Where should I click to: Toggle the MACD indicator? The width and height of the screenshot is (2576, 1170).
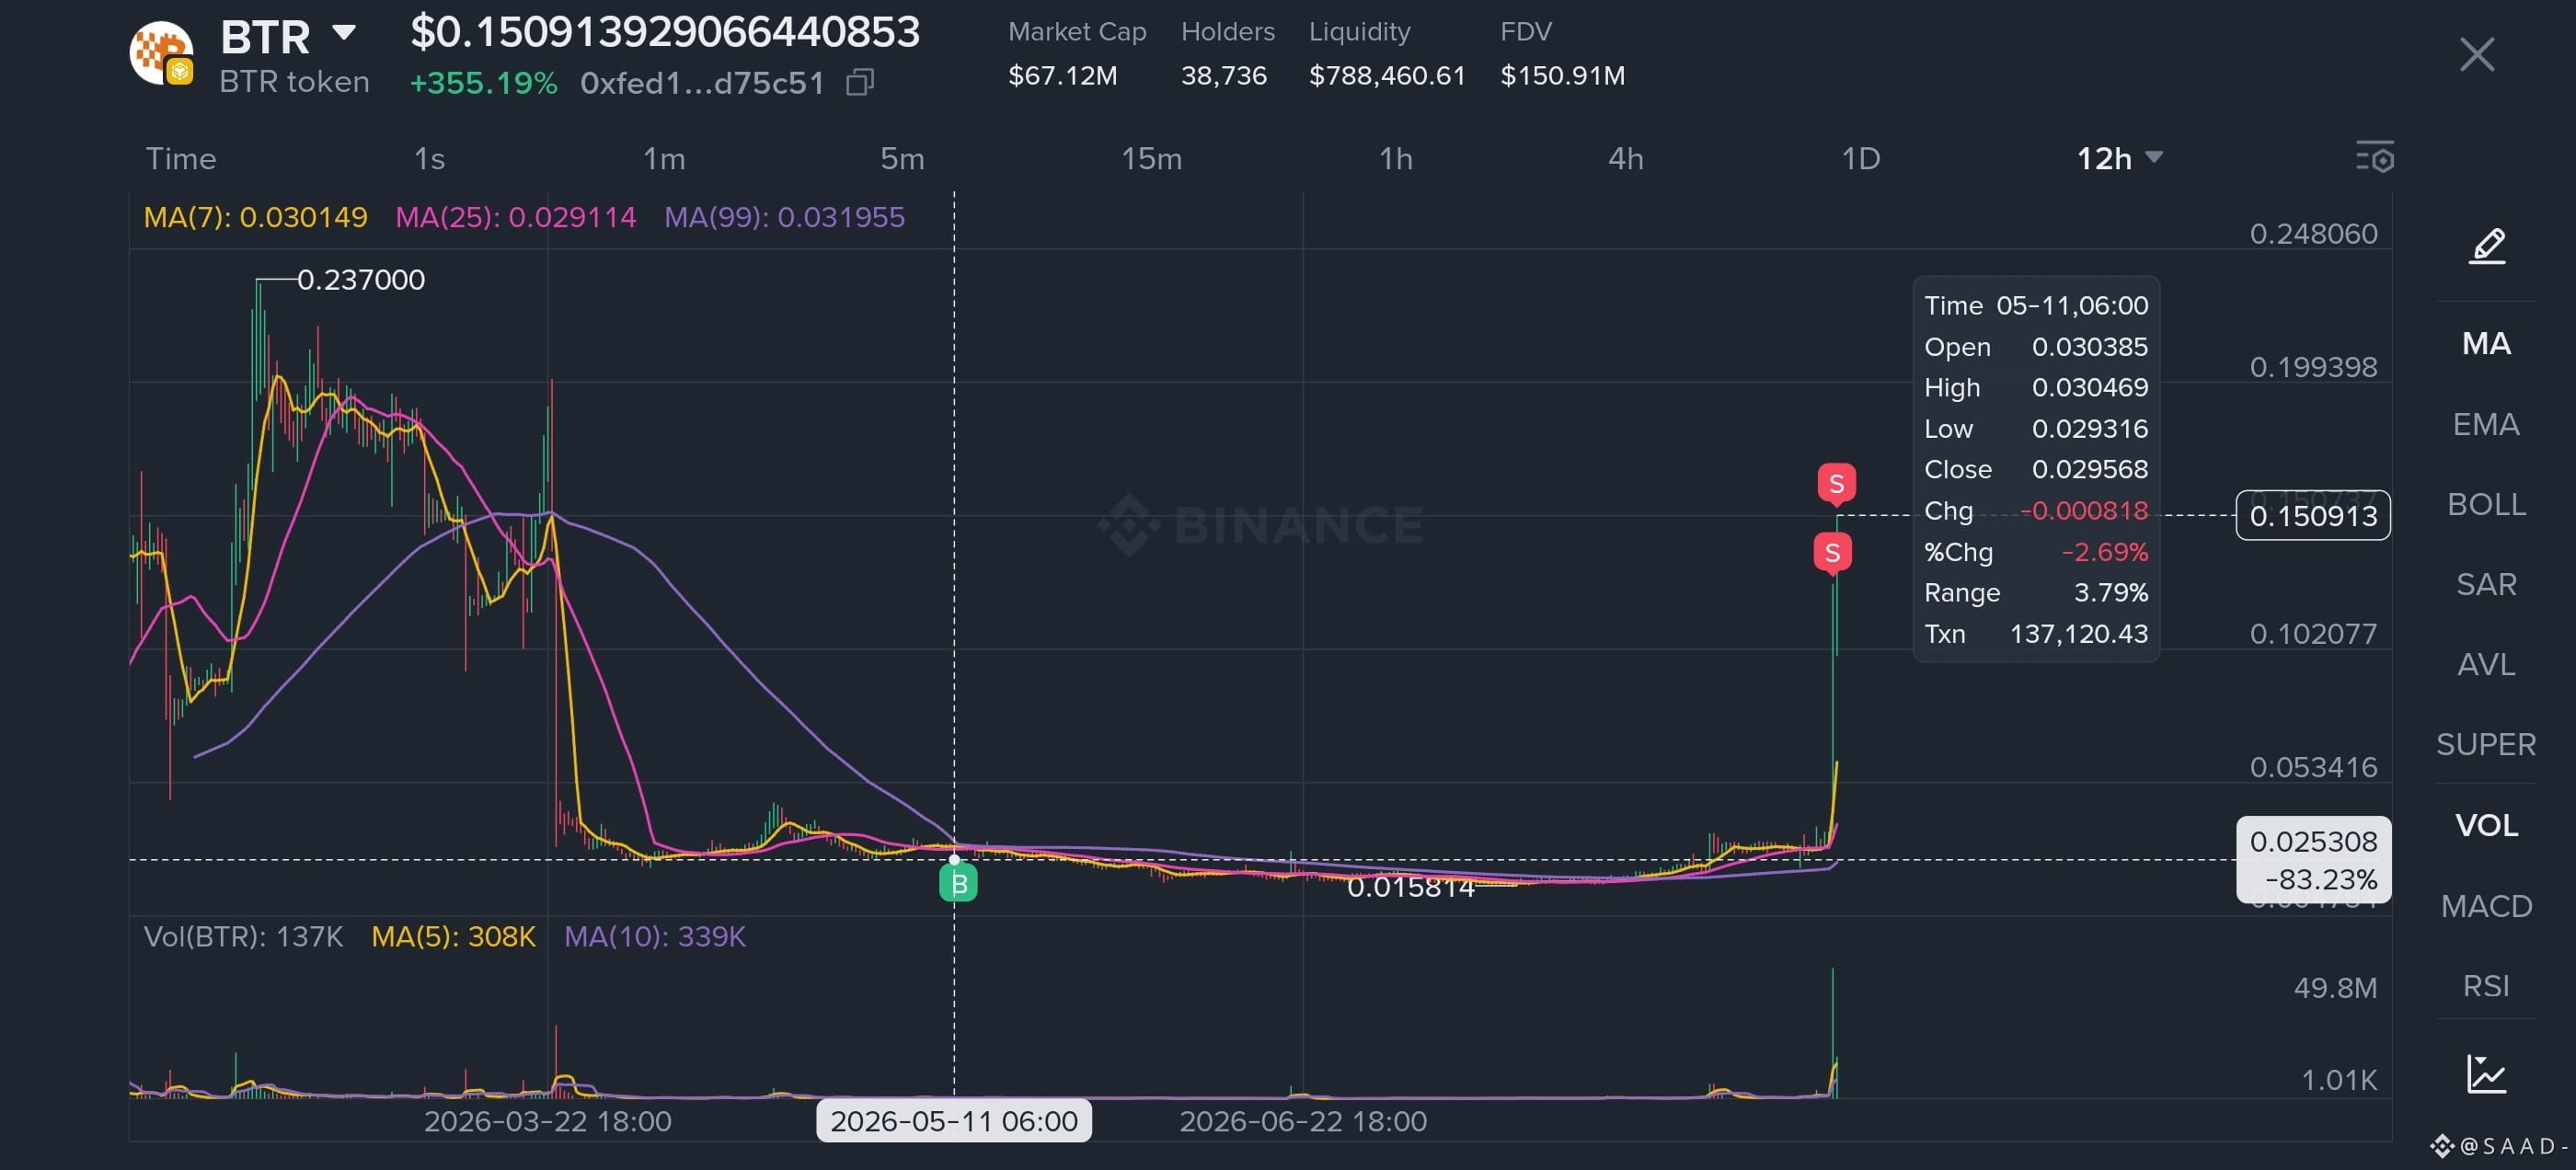(x=2486, y=906)
